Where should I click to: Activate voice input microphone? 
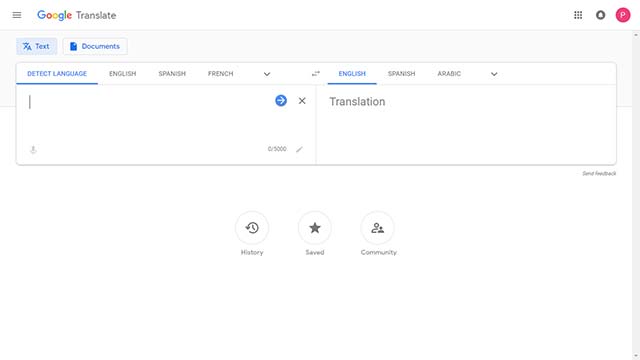point(33,149)
